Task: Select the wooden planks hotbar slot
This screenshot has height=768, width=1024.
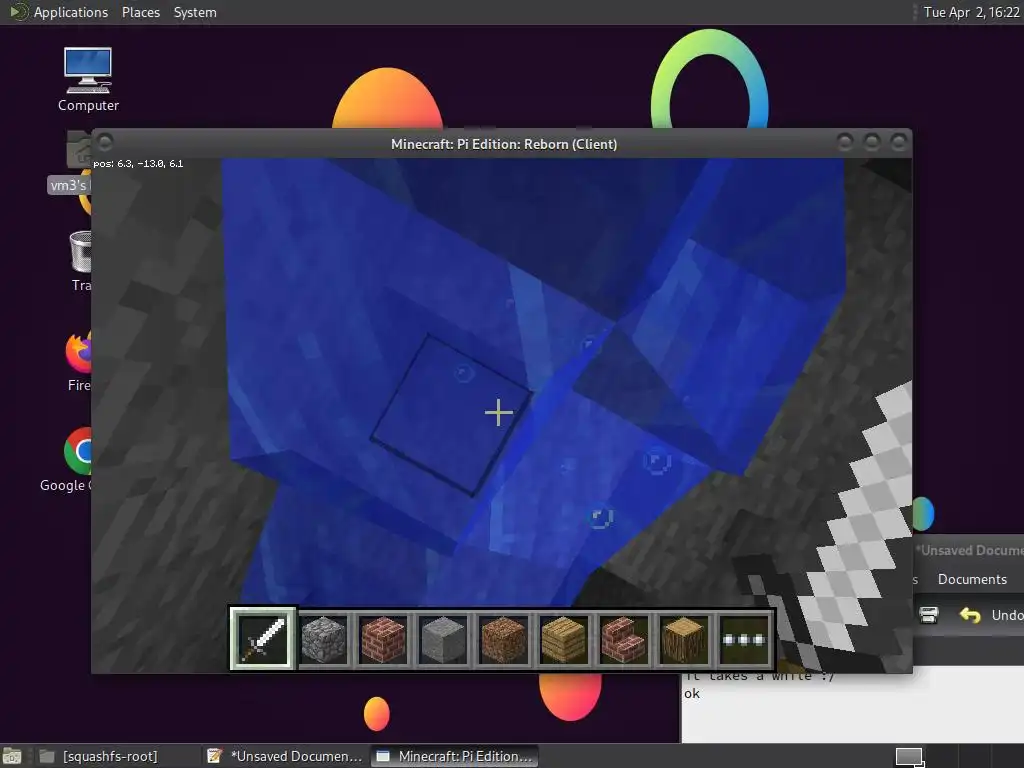Action: 564,639
